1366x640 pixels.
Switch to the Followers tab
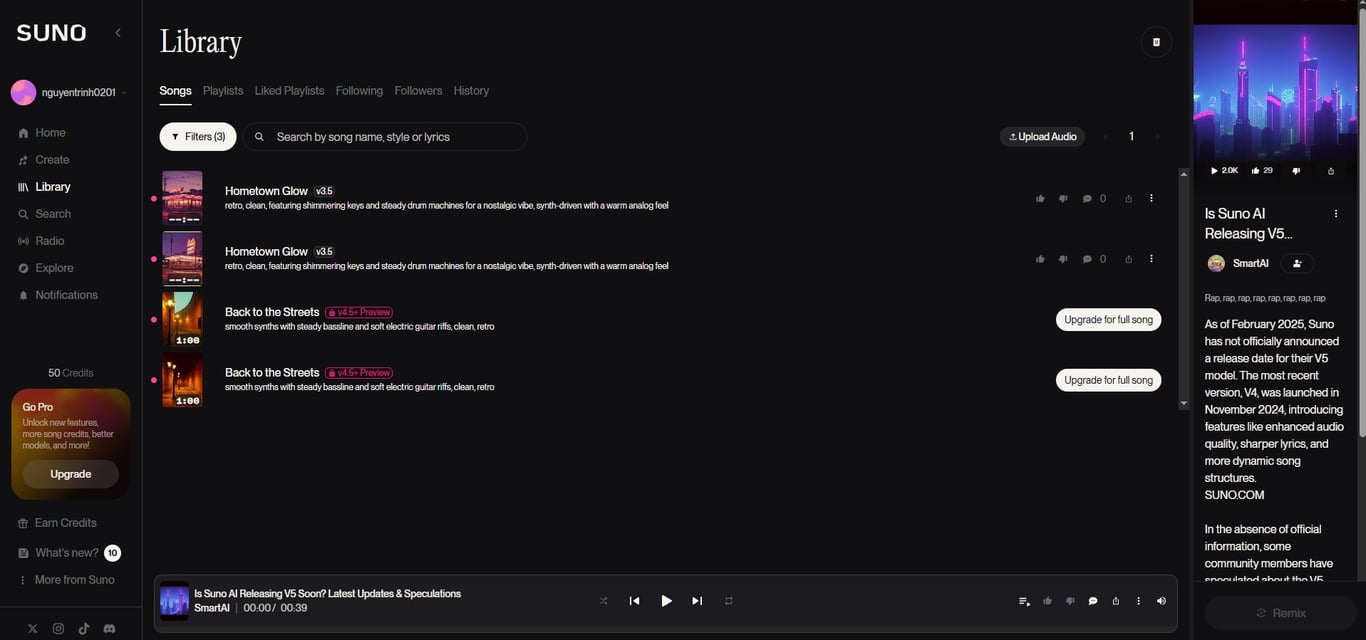418,91
